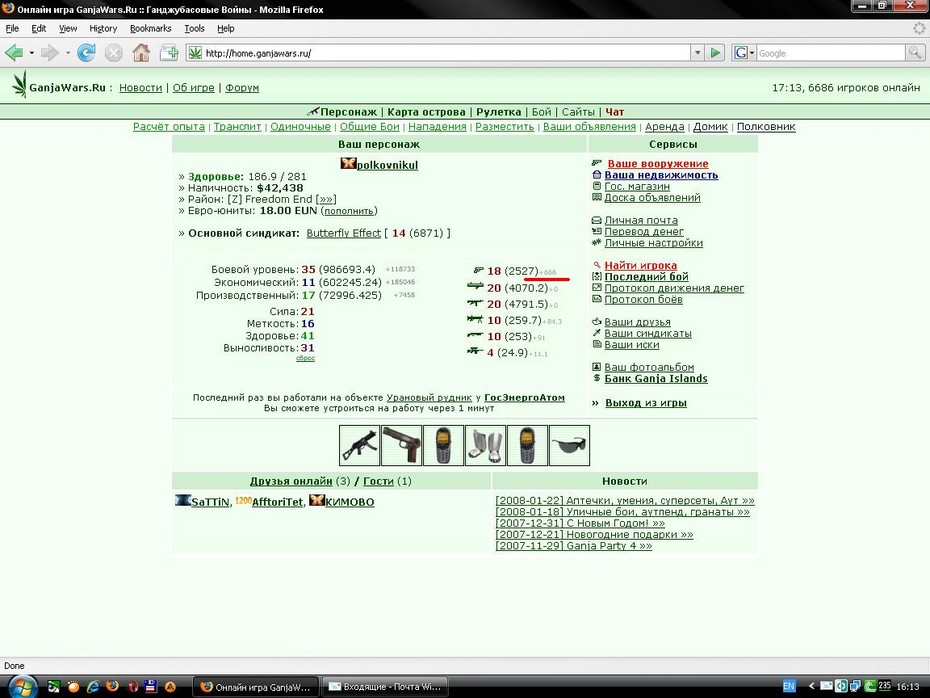Screen dimensions: 930x698
Task: Go to the Home page icon
Action: [141, 53]
